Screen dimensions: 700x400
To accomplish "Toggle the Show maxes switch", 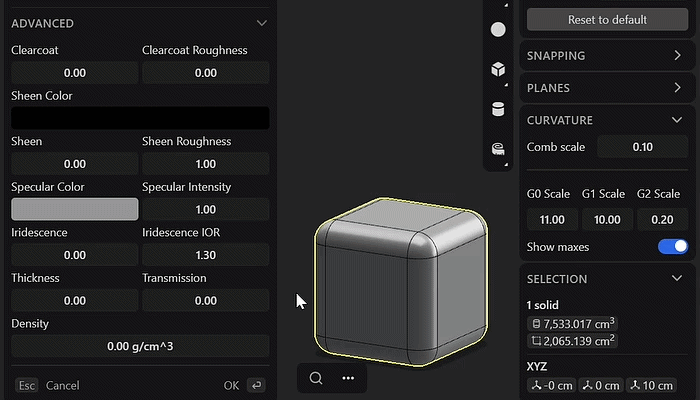I will coord(673,246).
